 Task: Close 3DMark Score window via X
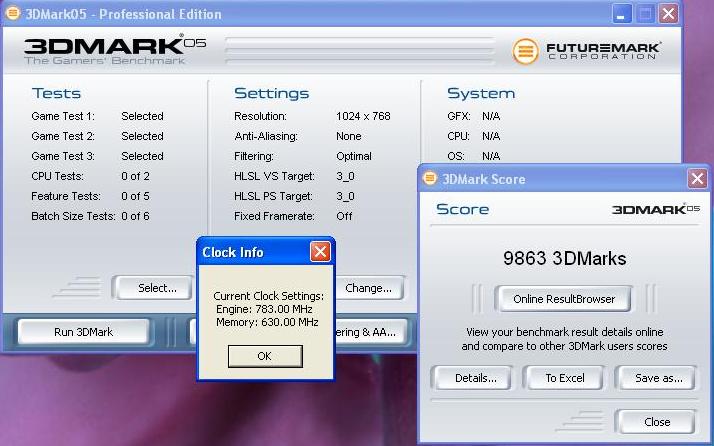pos(697,179)
